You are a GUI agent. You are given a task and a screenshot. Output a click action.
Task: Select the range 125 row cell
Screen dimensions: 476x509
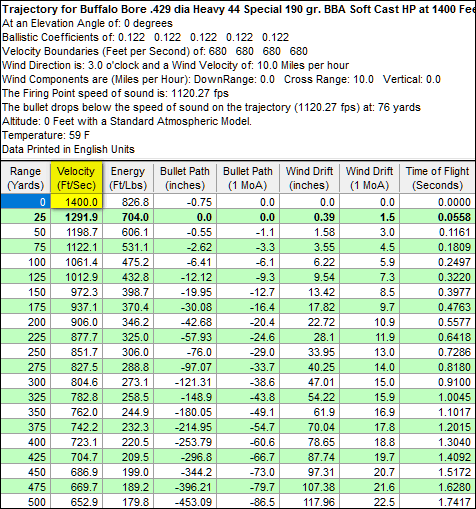[x=26, y=277]
